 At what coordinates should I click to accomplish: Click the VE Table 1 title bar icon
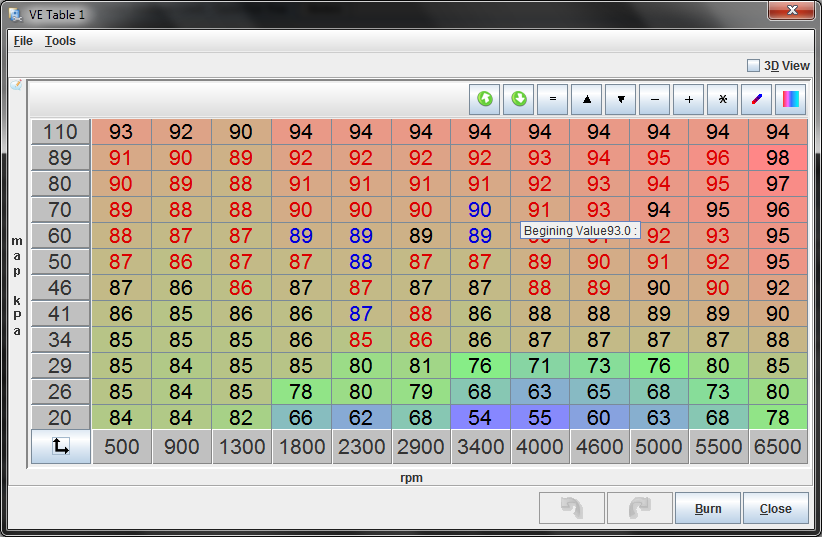[x=16, y=15]
